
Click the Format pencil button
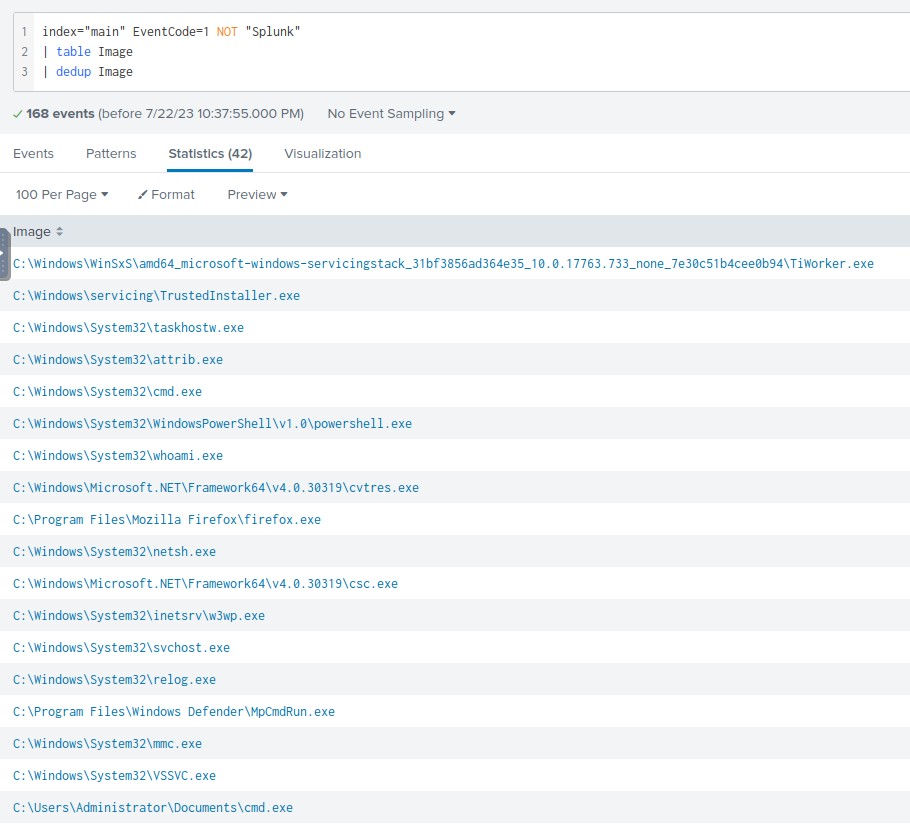click(x=166, y=195)
